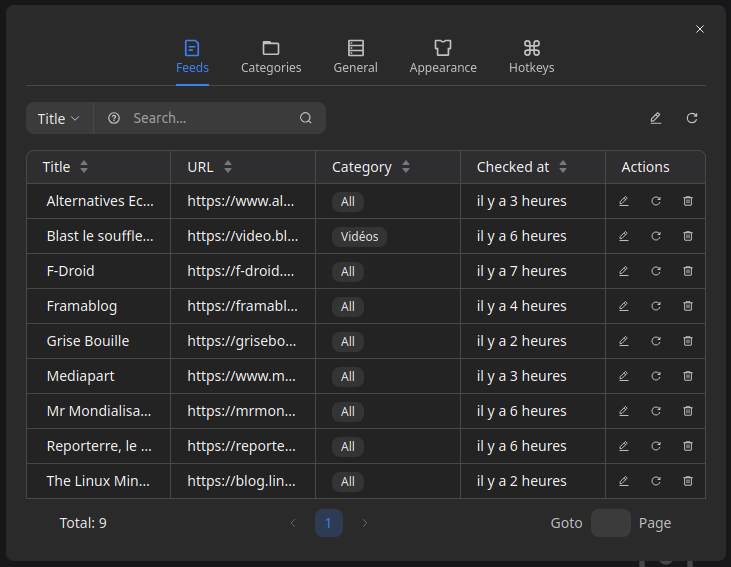
Task: Refresh the Mediapart feed row
Action: click(x=656, y=376)
